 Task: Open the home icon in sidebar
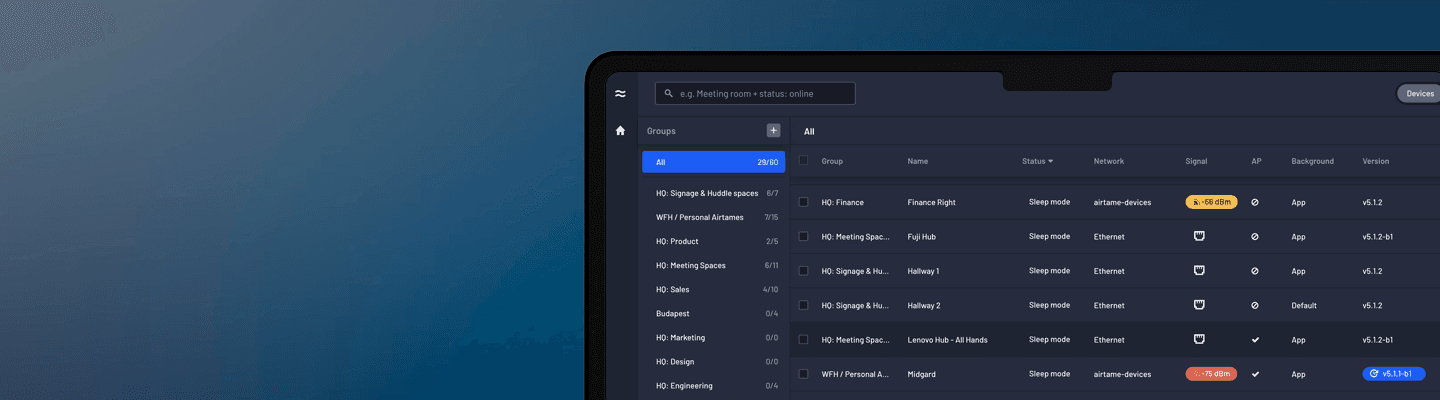coord(620,130)
